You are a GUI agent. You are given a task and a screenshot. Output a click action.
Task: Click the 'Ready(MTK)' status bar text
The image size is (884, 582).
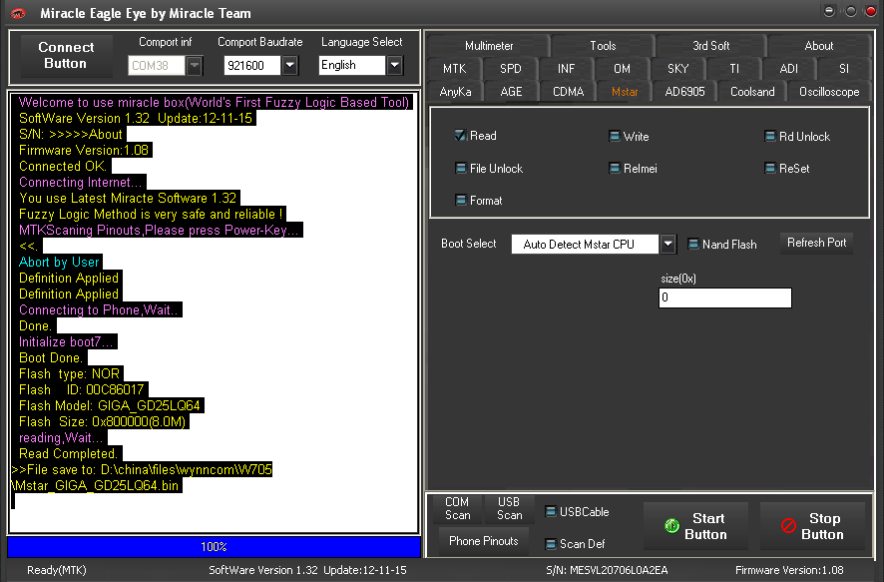(56, 570)
